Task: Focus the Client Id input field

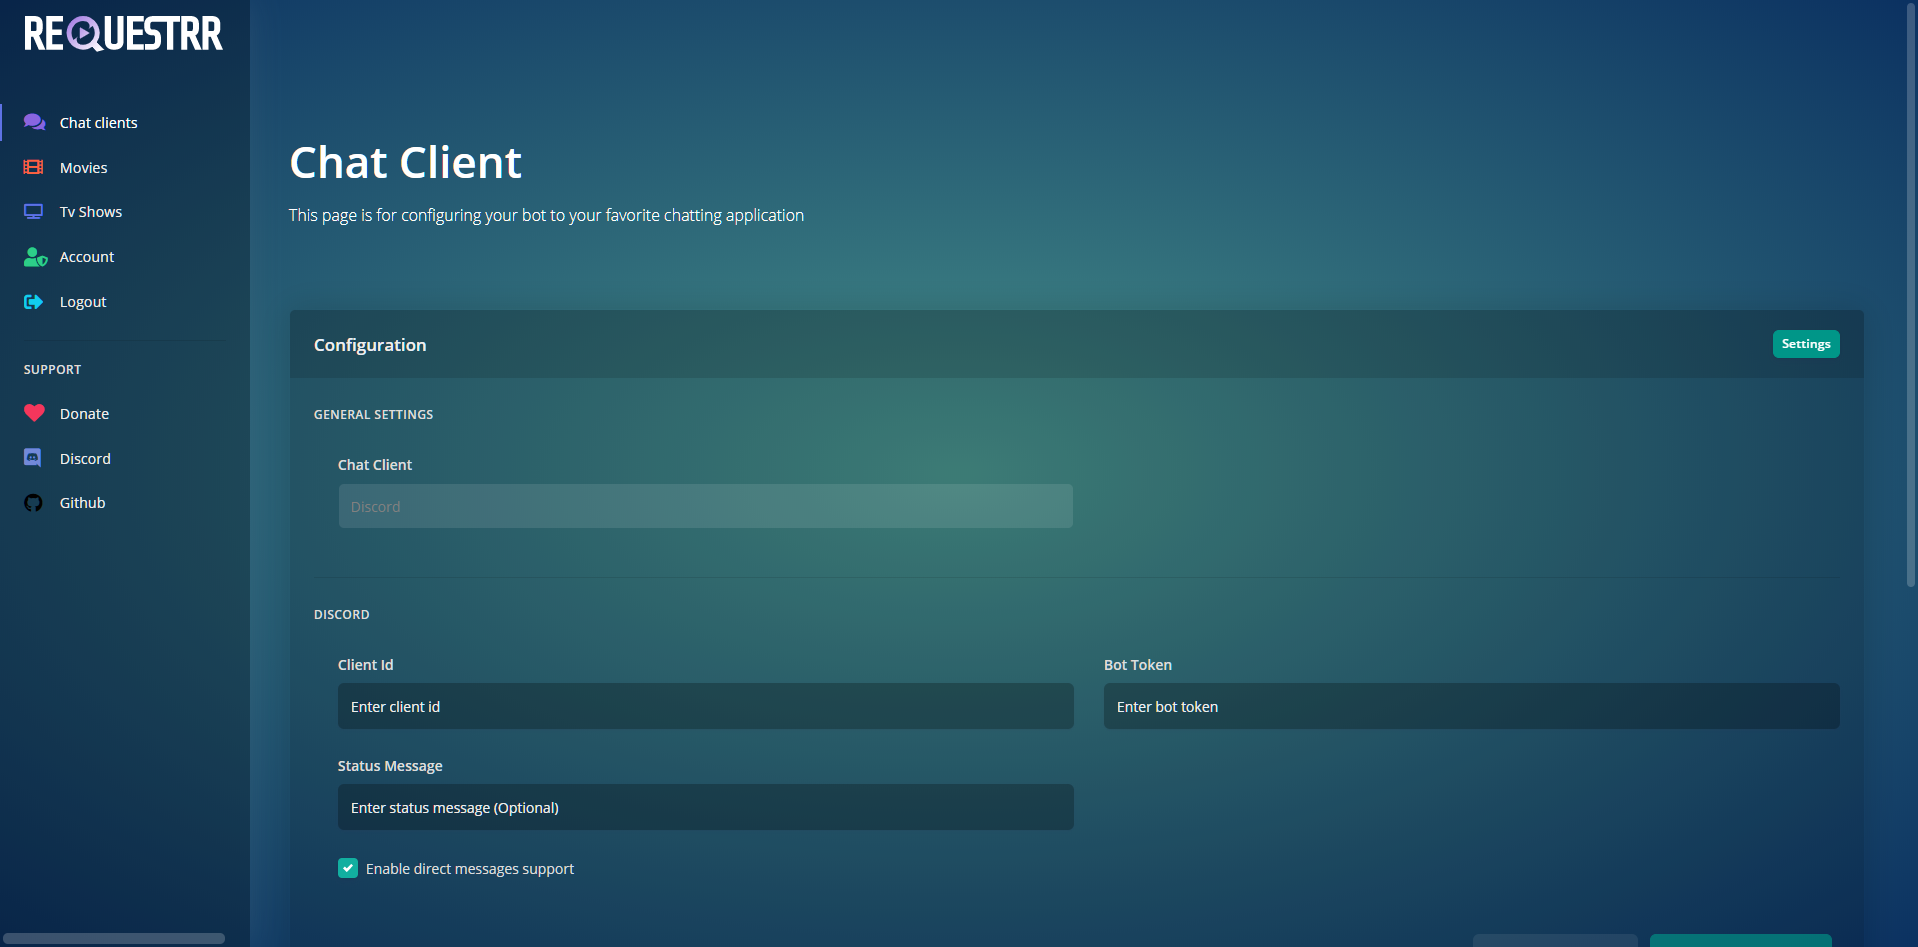Action: click(705, 706)
